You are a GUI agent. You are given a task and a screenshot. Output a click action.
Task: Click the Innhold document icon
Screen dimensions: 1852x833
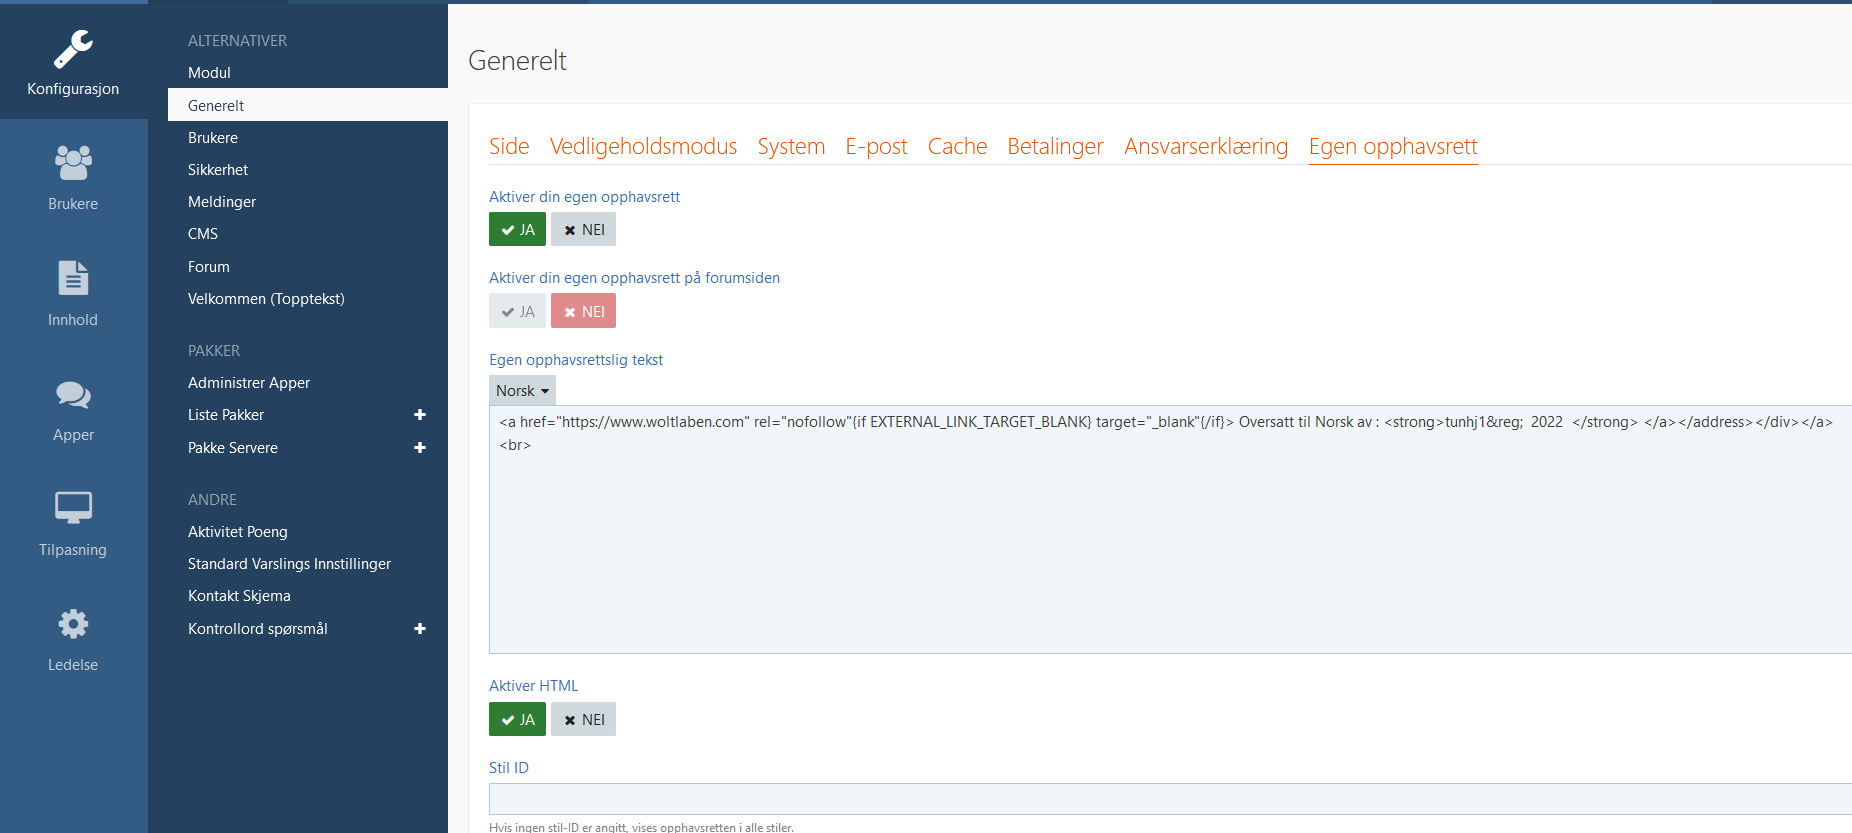(x=73, y=279)
